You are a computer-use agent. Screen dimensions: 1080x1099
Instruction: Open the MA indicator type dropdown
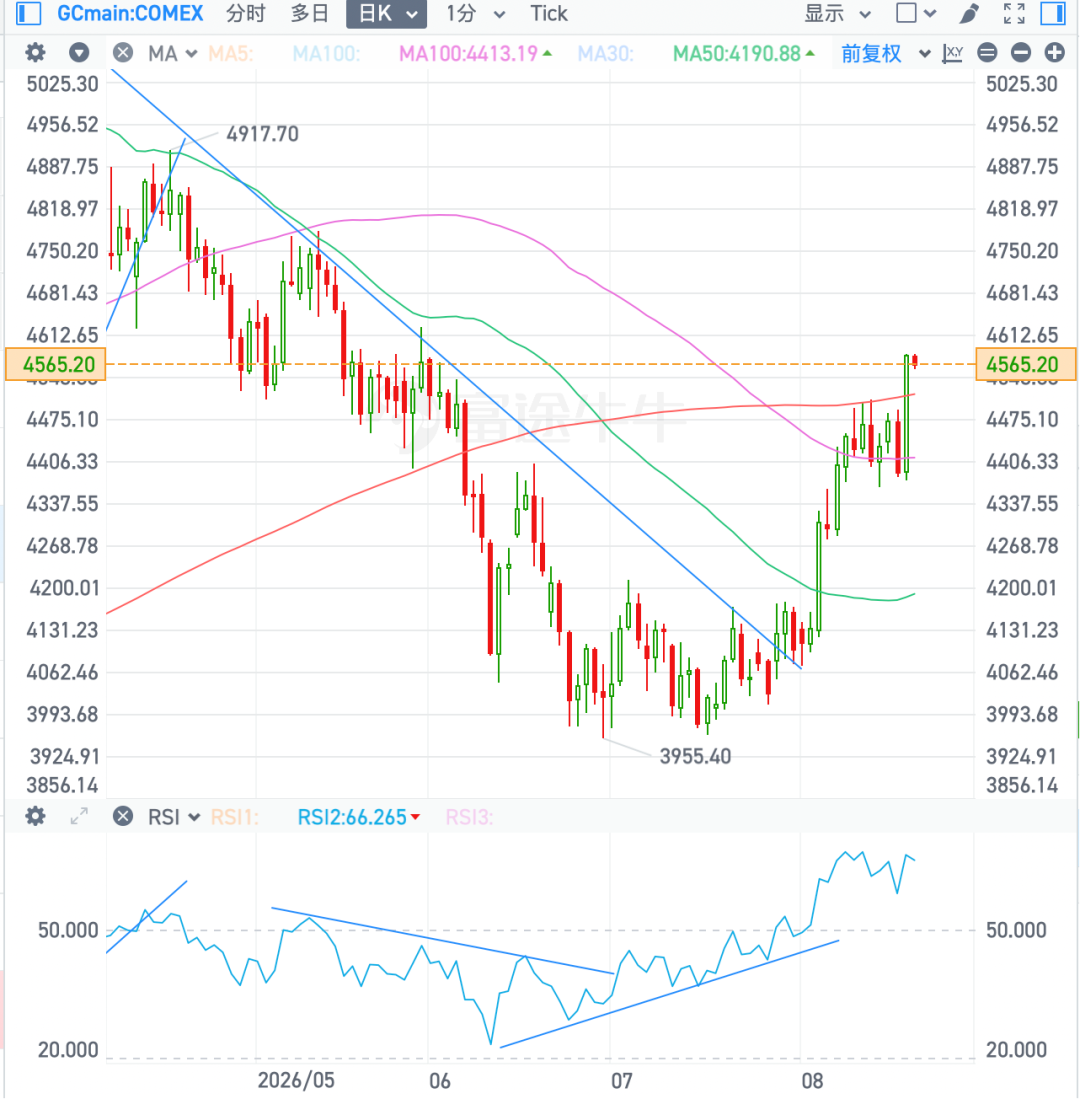(172, 53)
